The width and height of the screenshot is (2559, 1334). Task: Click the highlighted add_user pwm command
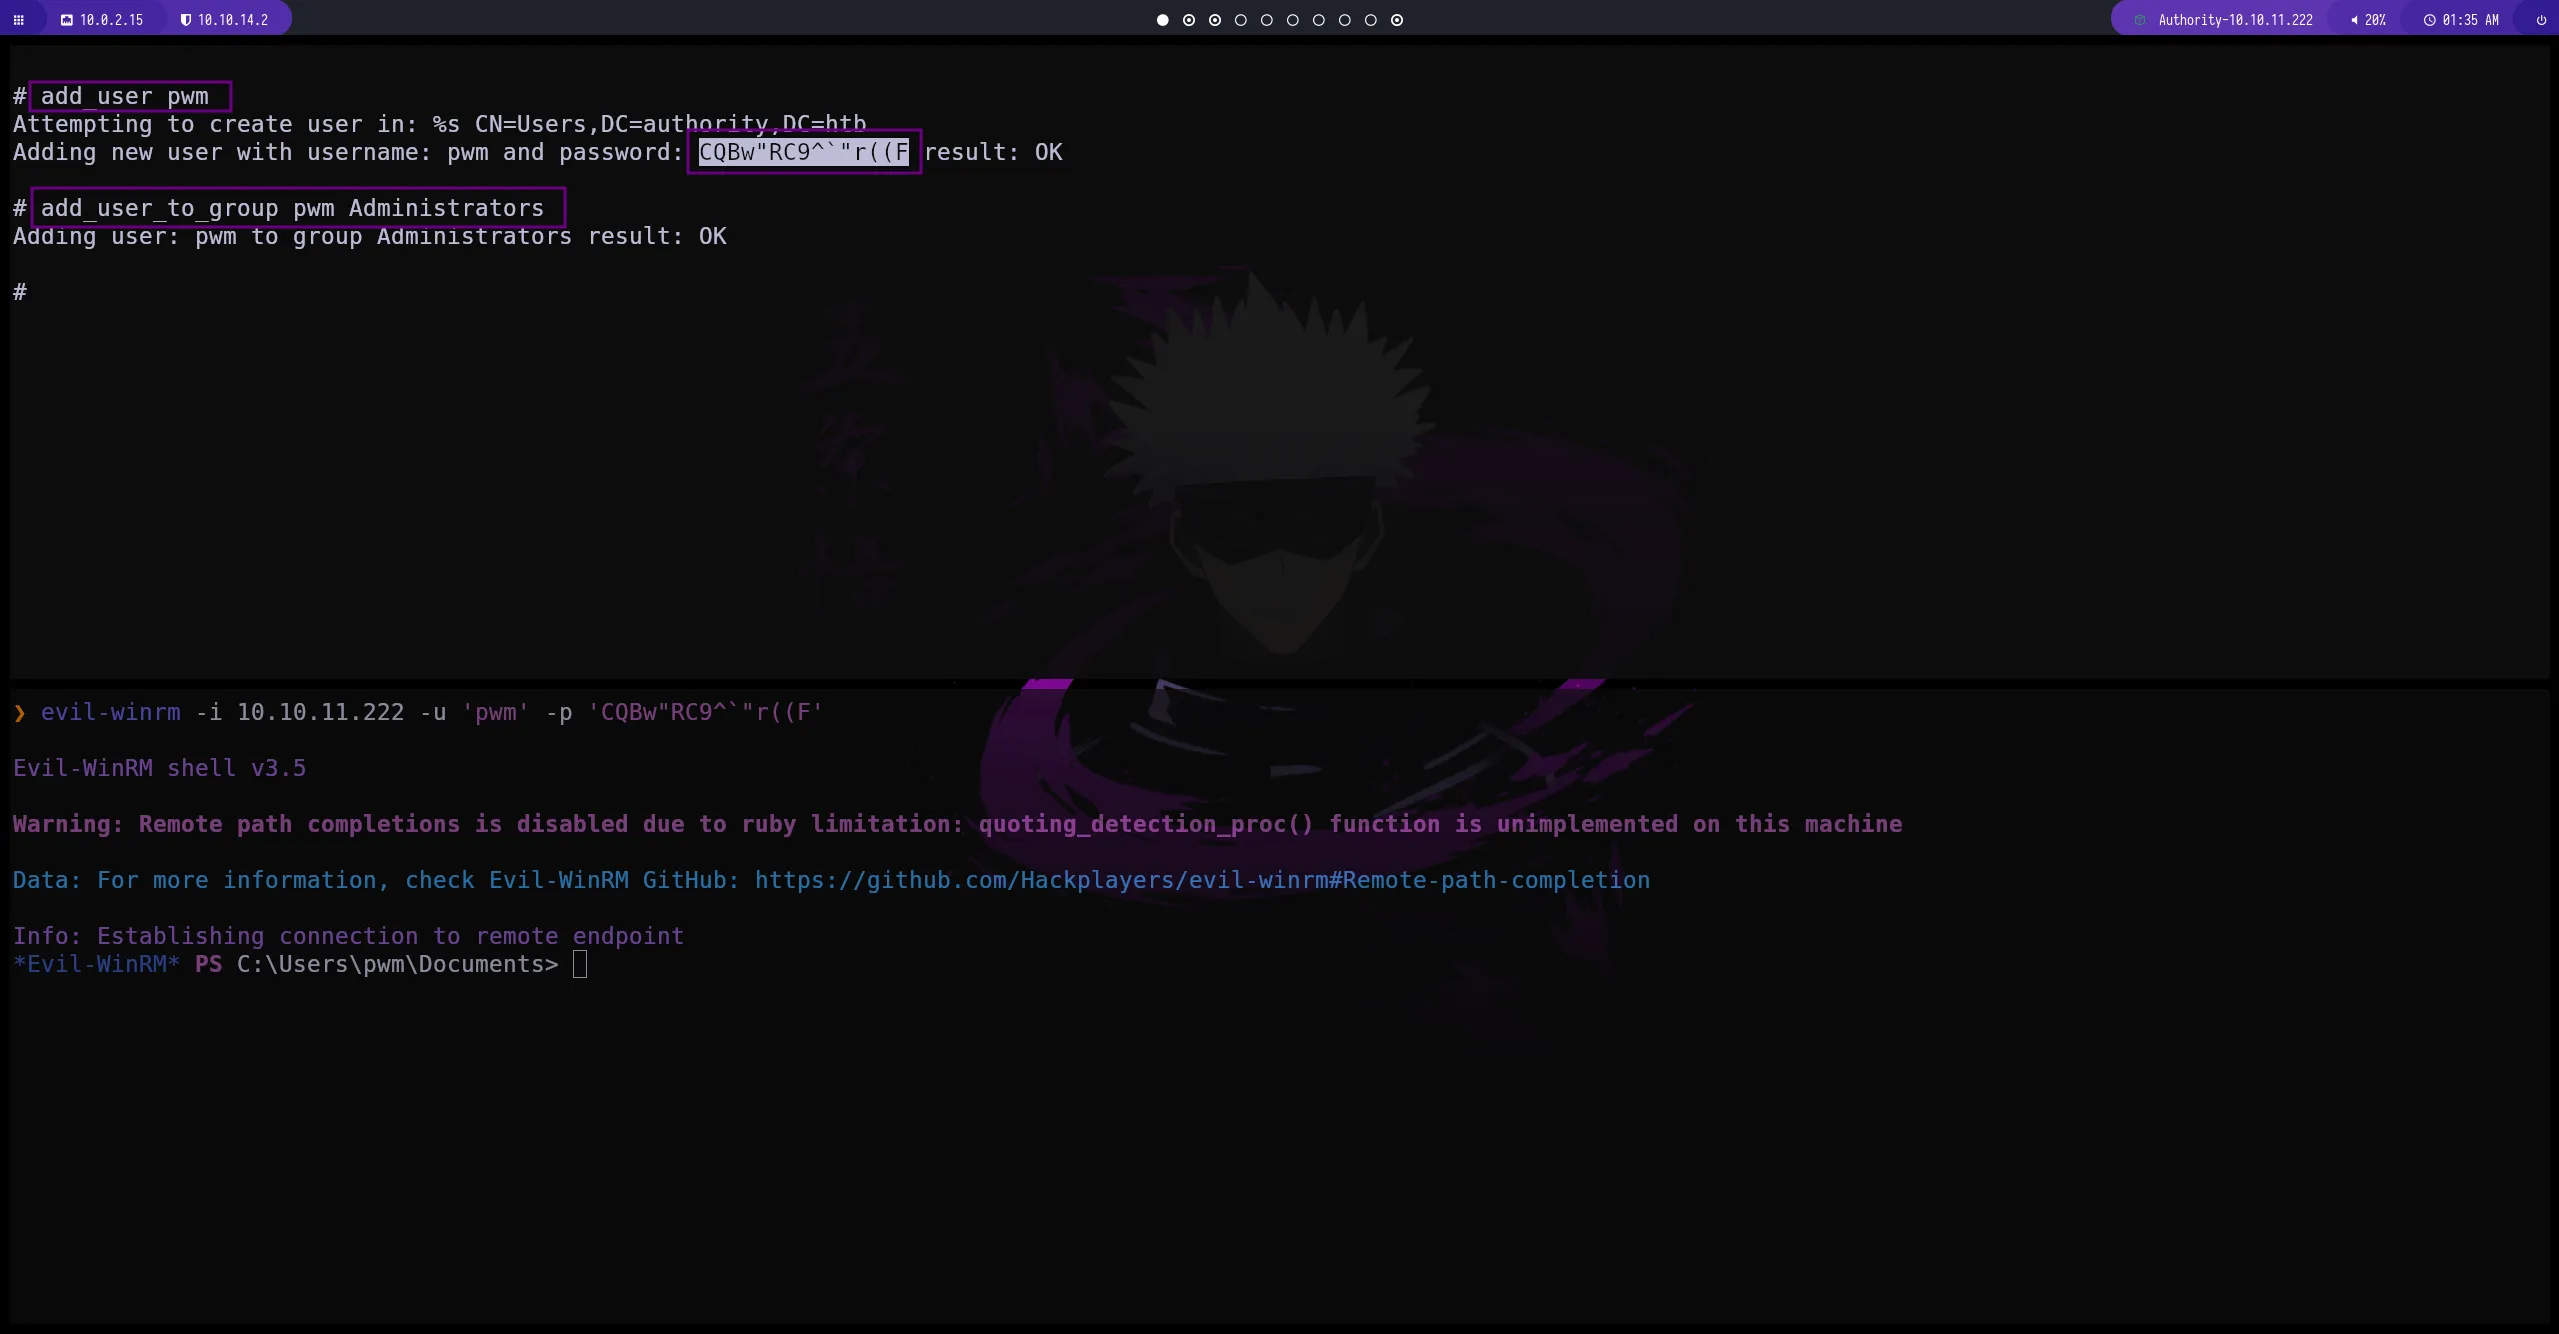128,96
